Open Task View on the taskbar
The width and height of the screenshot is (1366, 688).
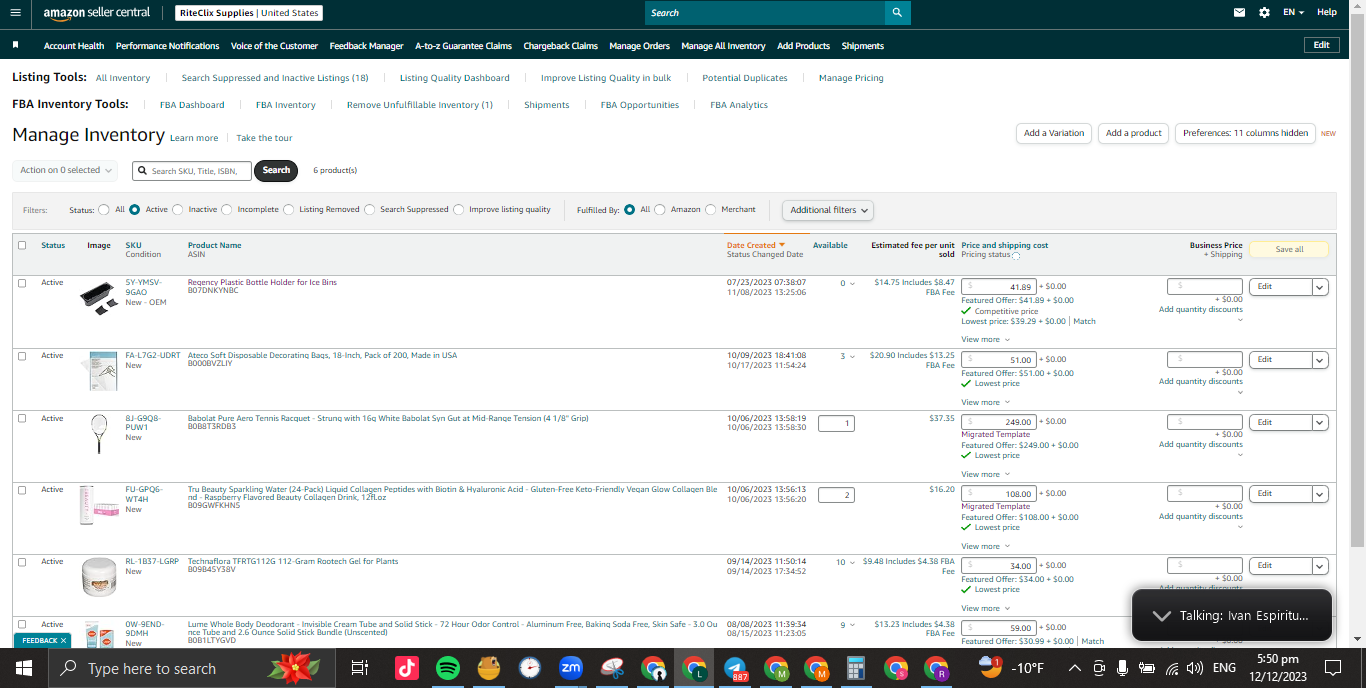click(x=360, y=668)
